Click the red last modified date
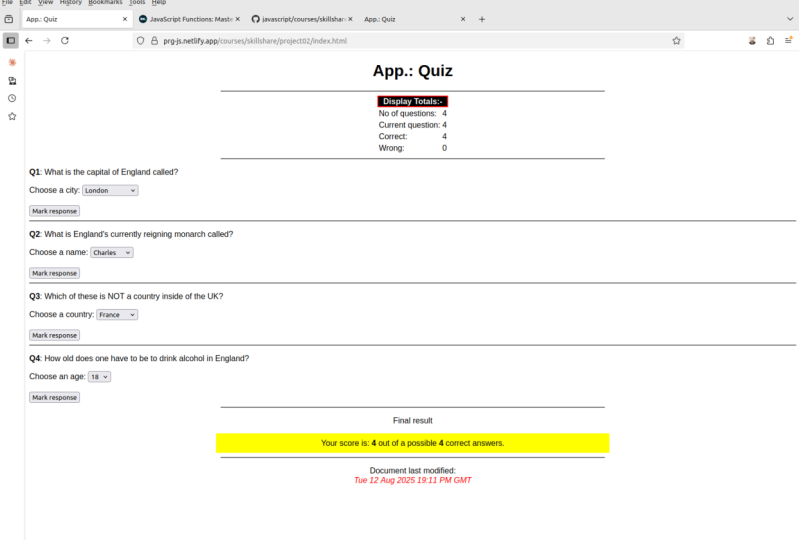The height and width of the screenshot is (540, 799). [413, 480]
